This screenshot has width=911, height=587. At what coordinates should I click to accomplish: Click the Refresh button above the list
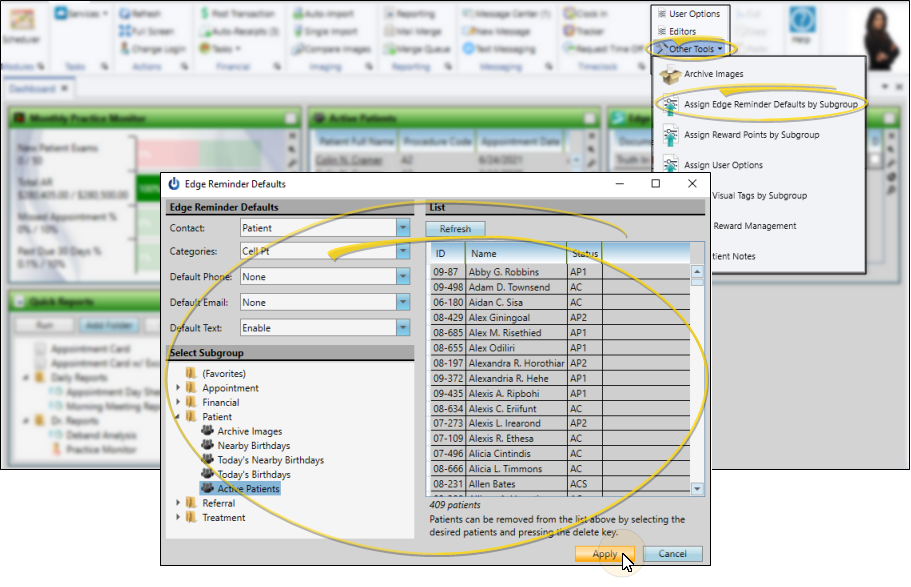(455, 229)
